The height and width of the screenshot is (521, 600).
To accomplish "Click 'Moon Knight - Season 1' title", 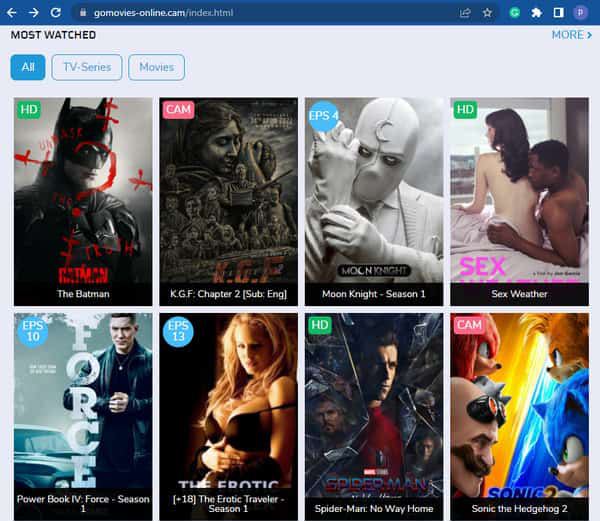I will [374, 294].
